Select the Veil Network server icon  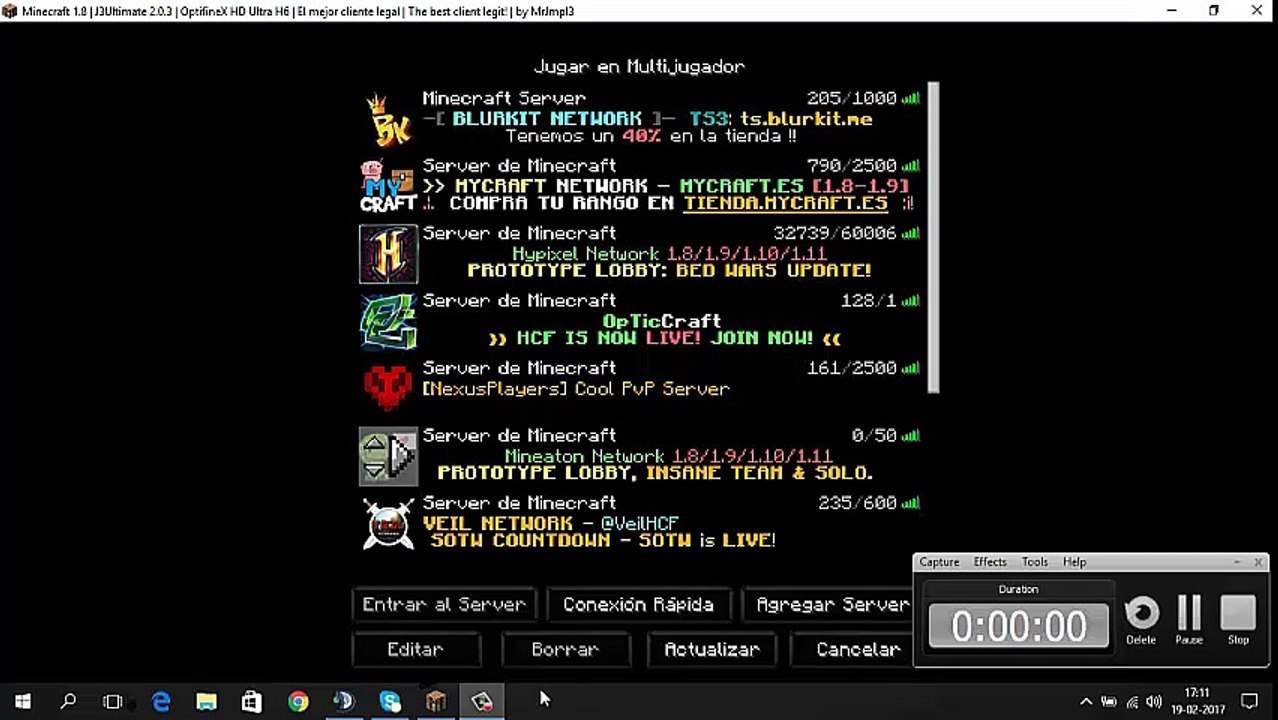tap(389, 523)
